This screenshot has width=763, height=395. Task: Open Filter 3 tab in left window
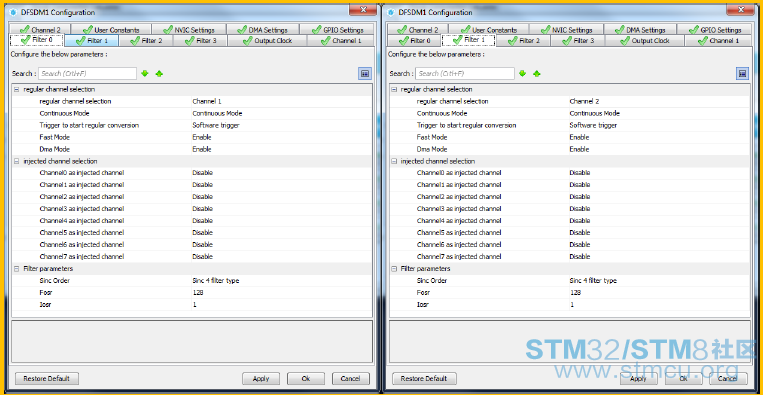(x=200, y=41)
